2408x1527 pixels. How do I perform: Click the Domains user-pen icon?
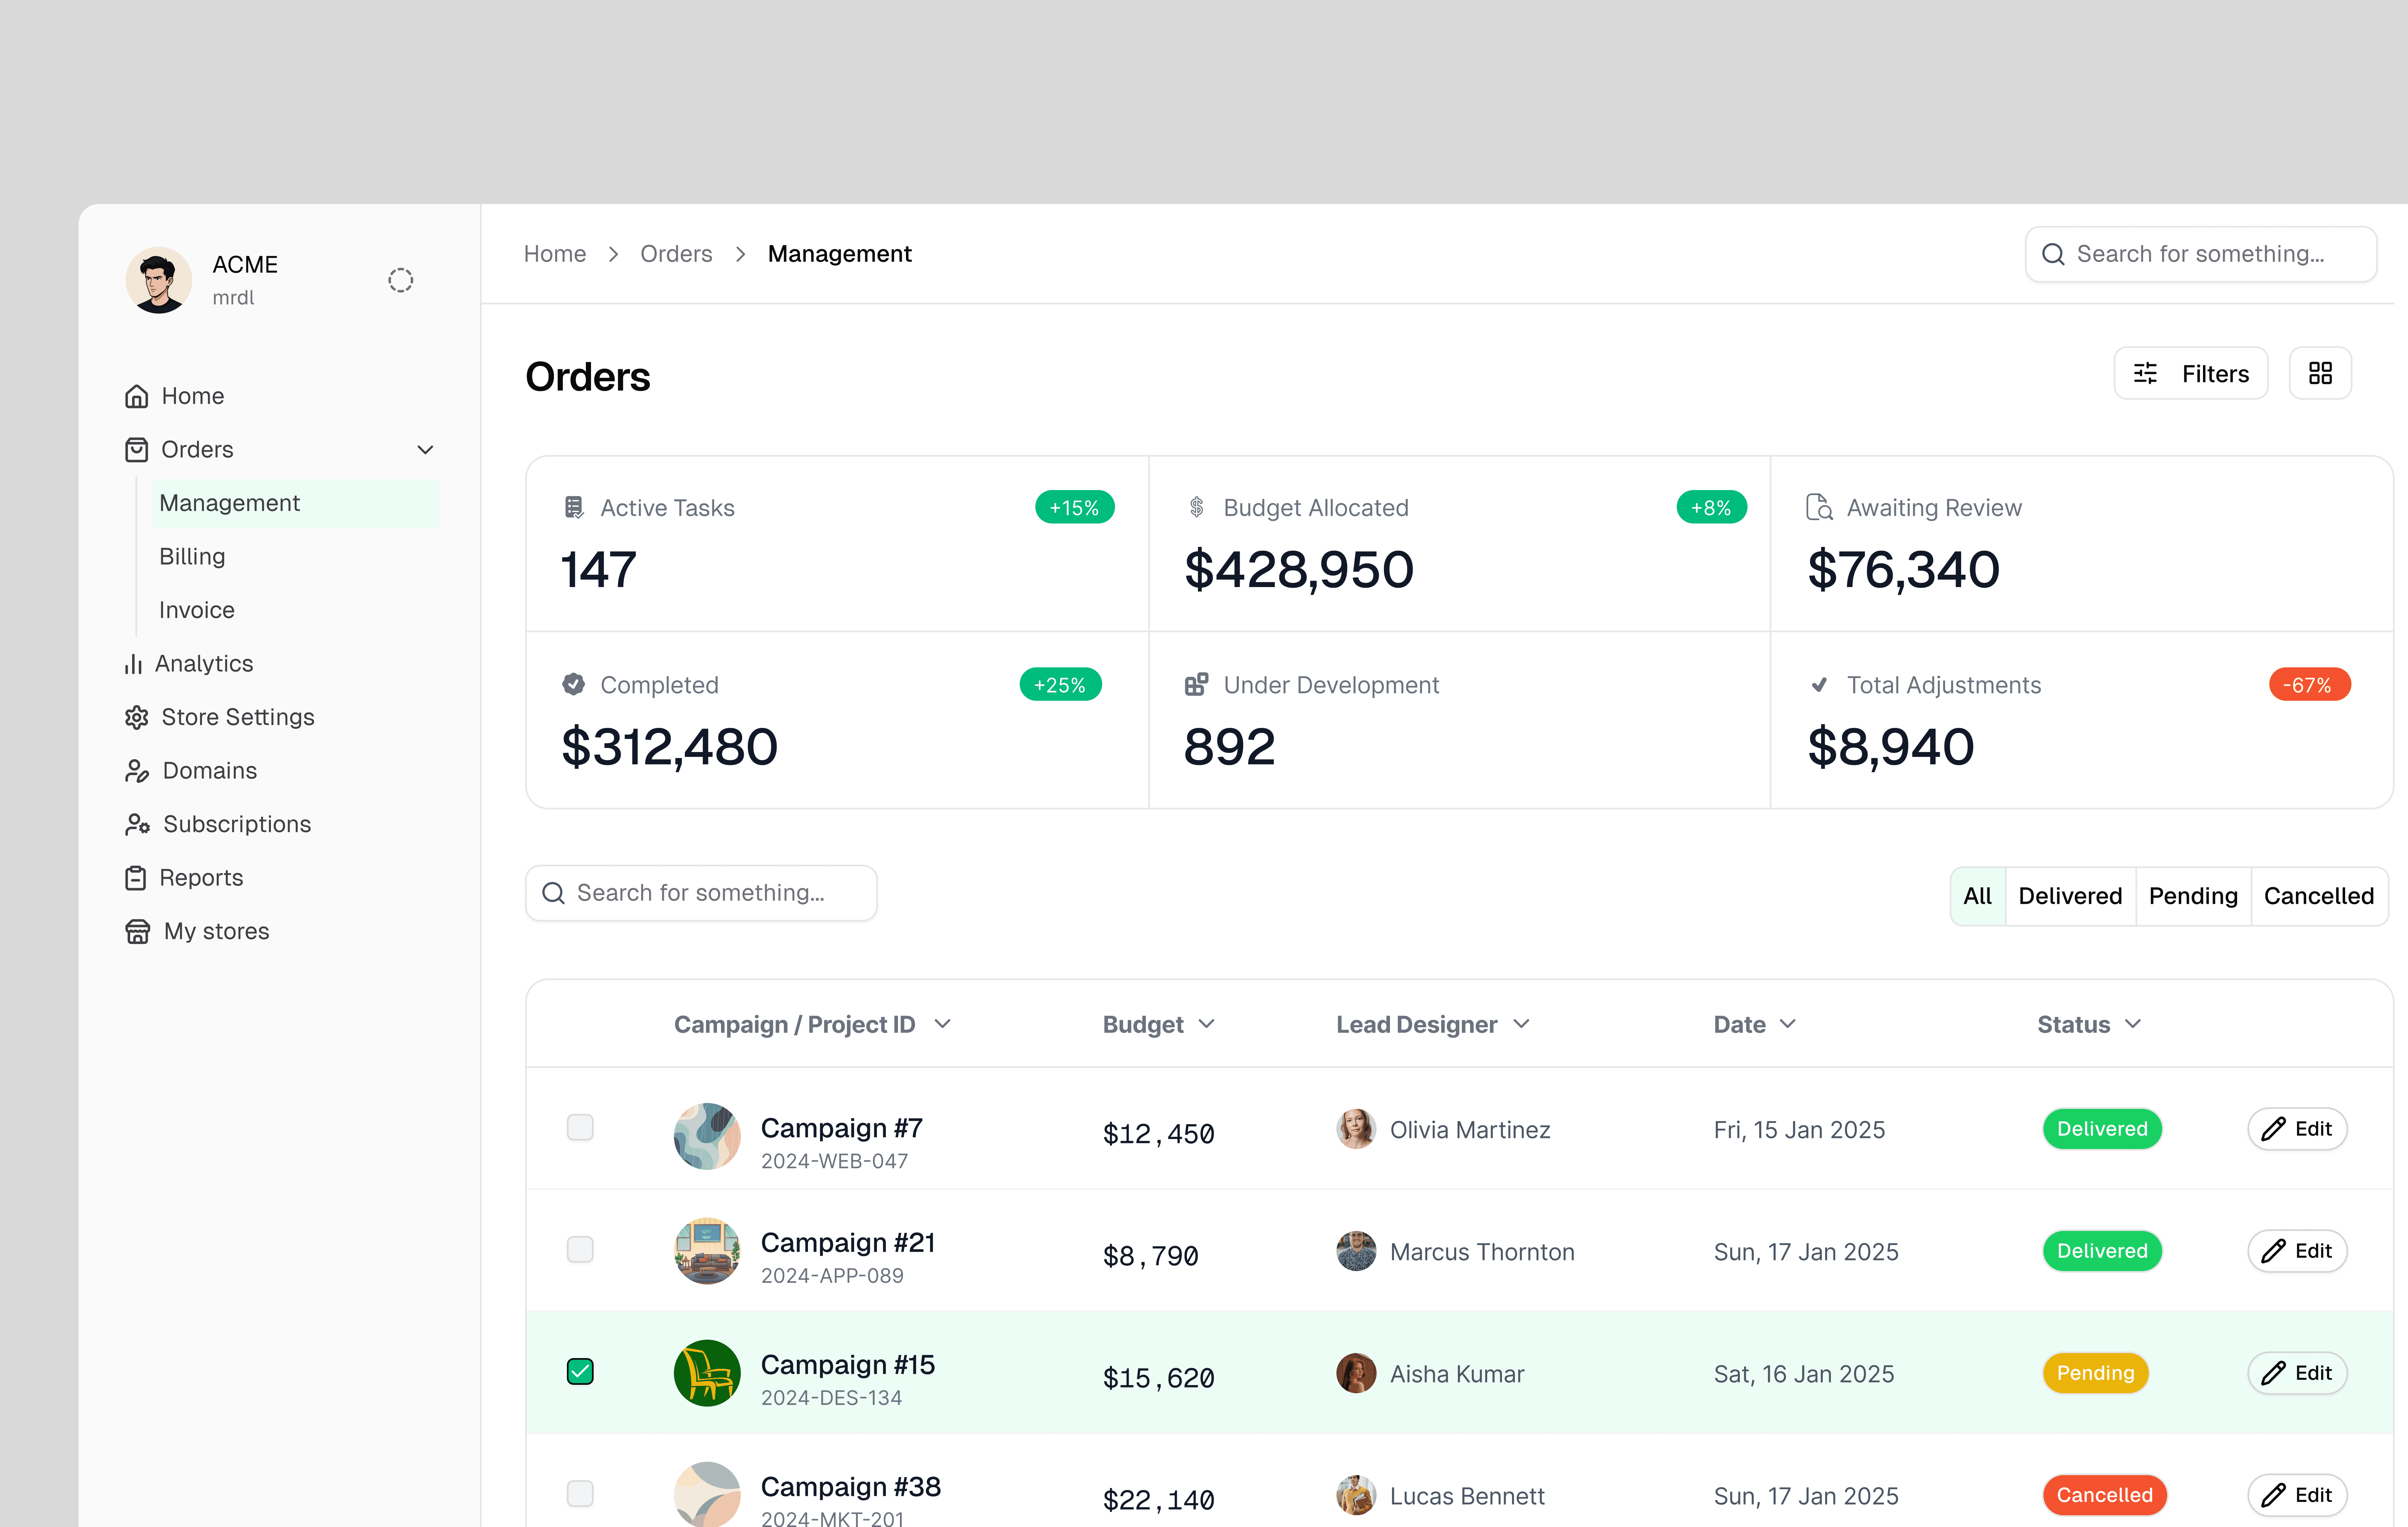[137, 771]
